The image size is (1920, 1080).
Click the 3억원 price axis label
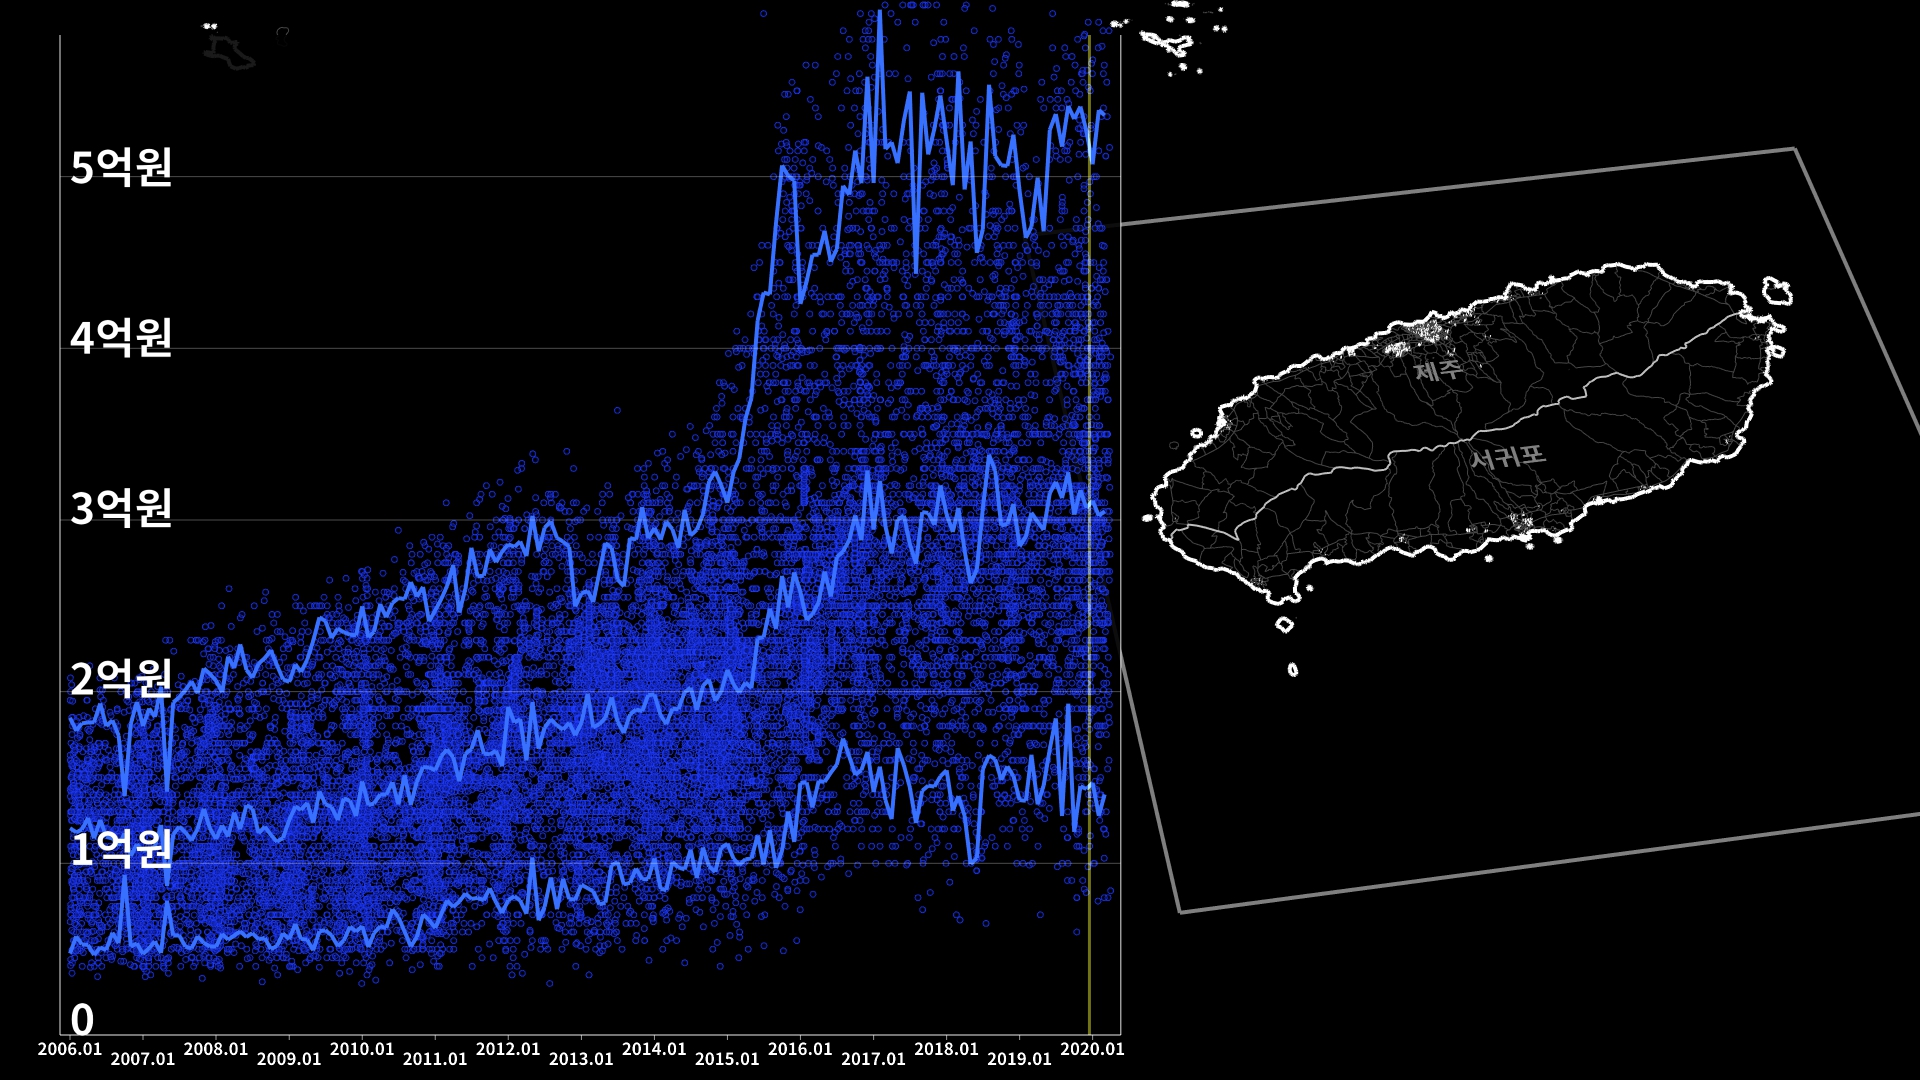coord(121,508)
